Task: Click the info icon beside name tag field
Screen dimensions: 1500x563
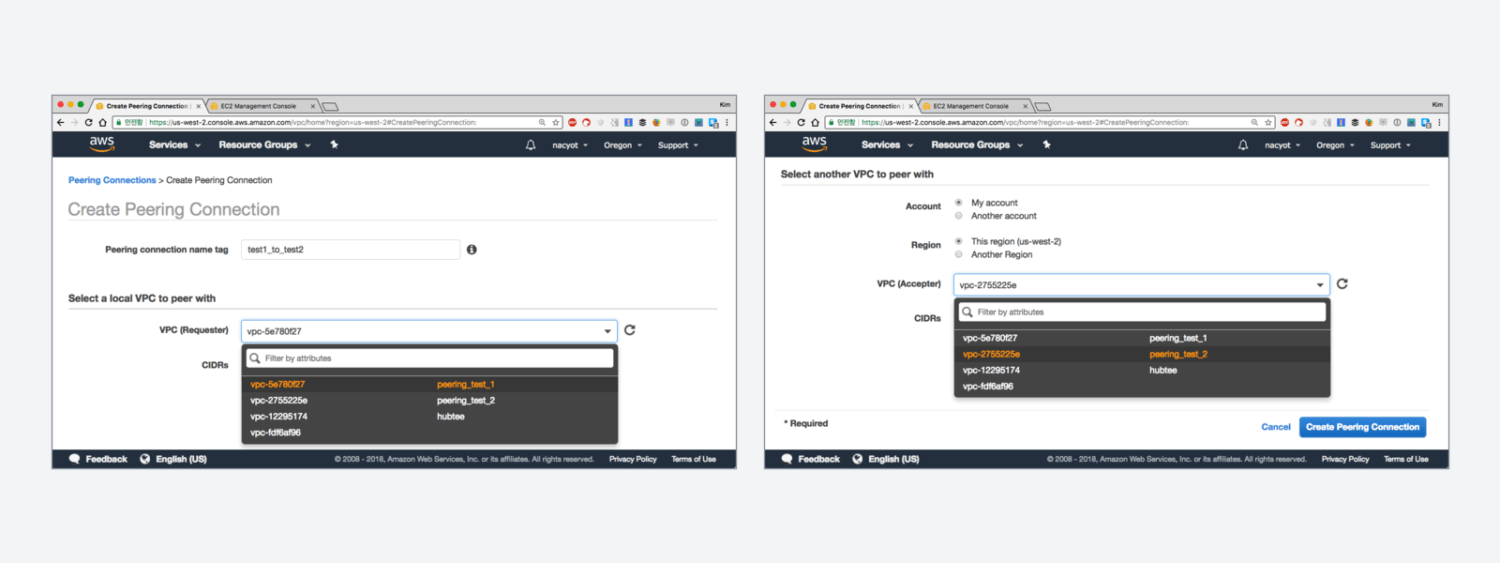Action: coord(472,249)
